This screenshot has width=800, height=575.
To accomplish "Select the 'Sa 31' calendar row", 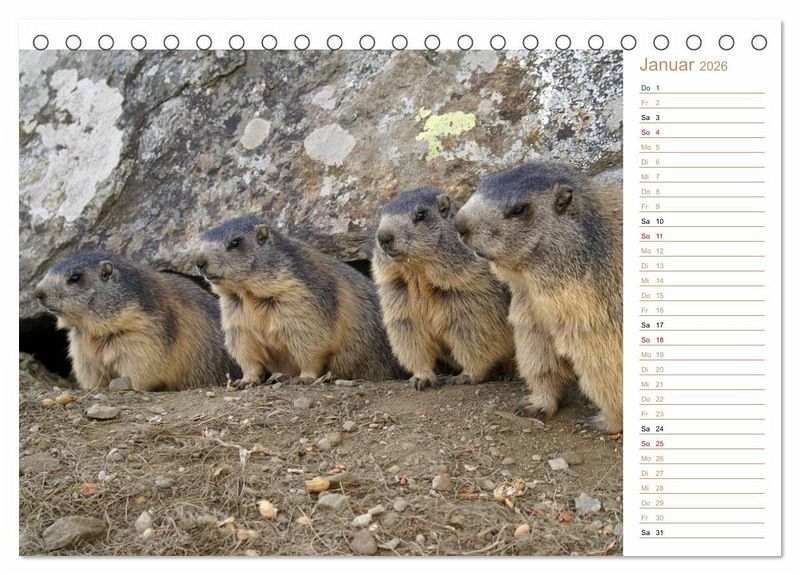I will (702, 532).
